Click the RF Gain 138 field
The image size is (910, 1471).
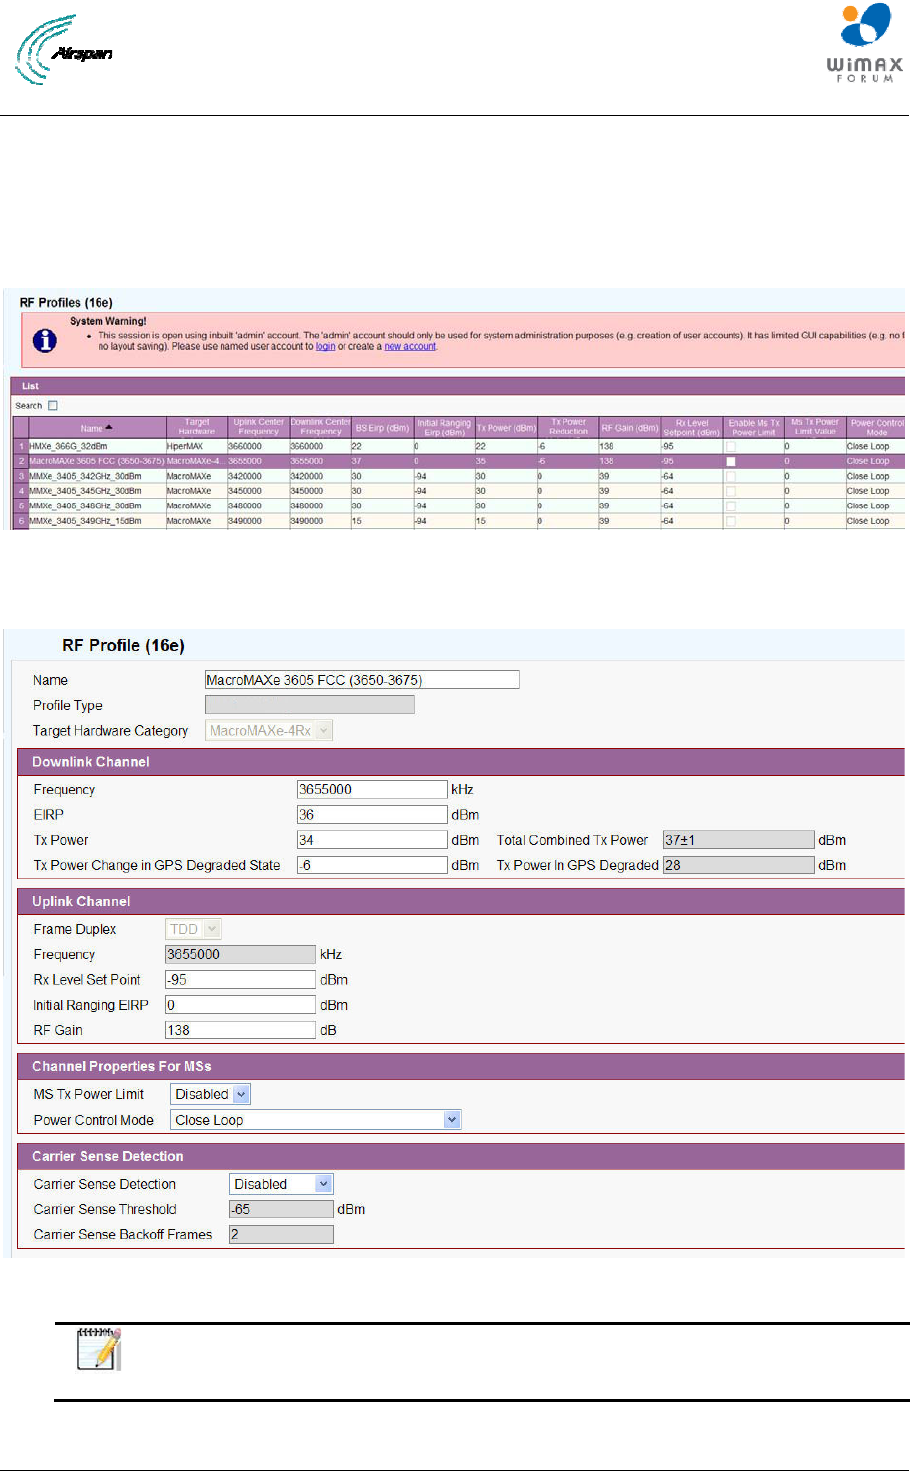point(240,1030)
